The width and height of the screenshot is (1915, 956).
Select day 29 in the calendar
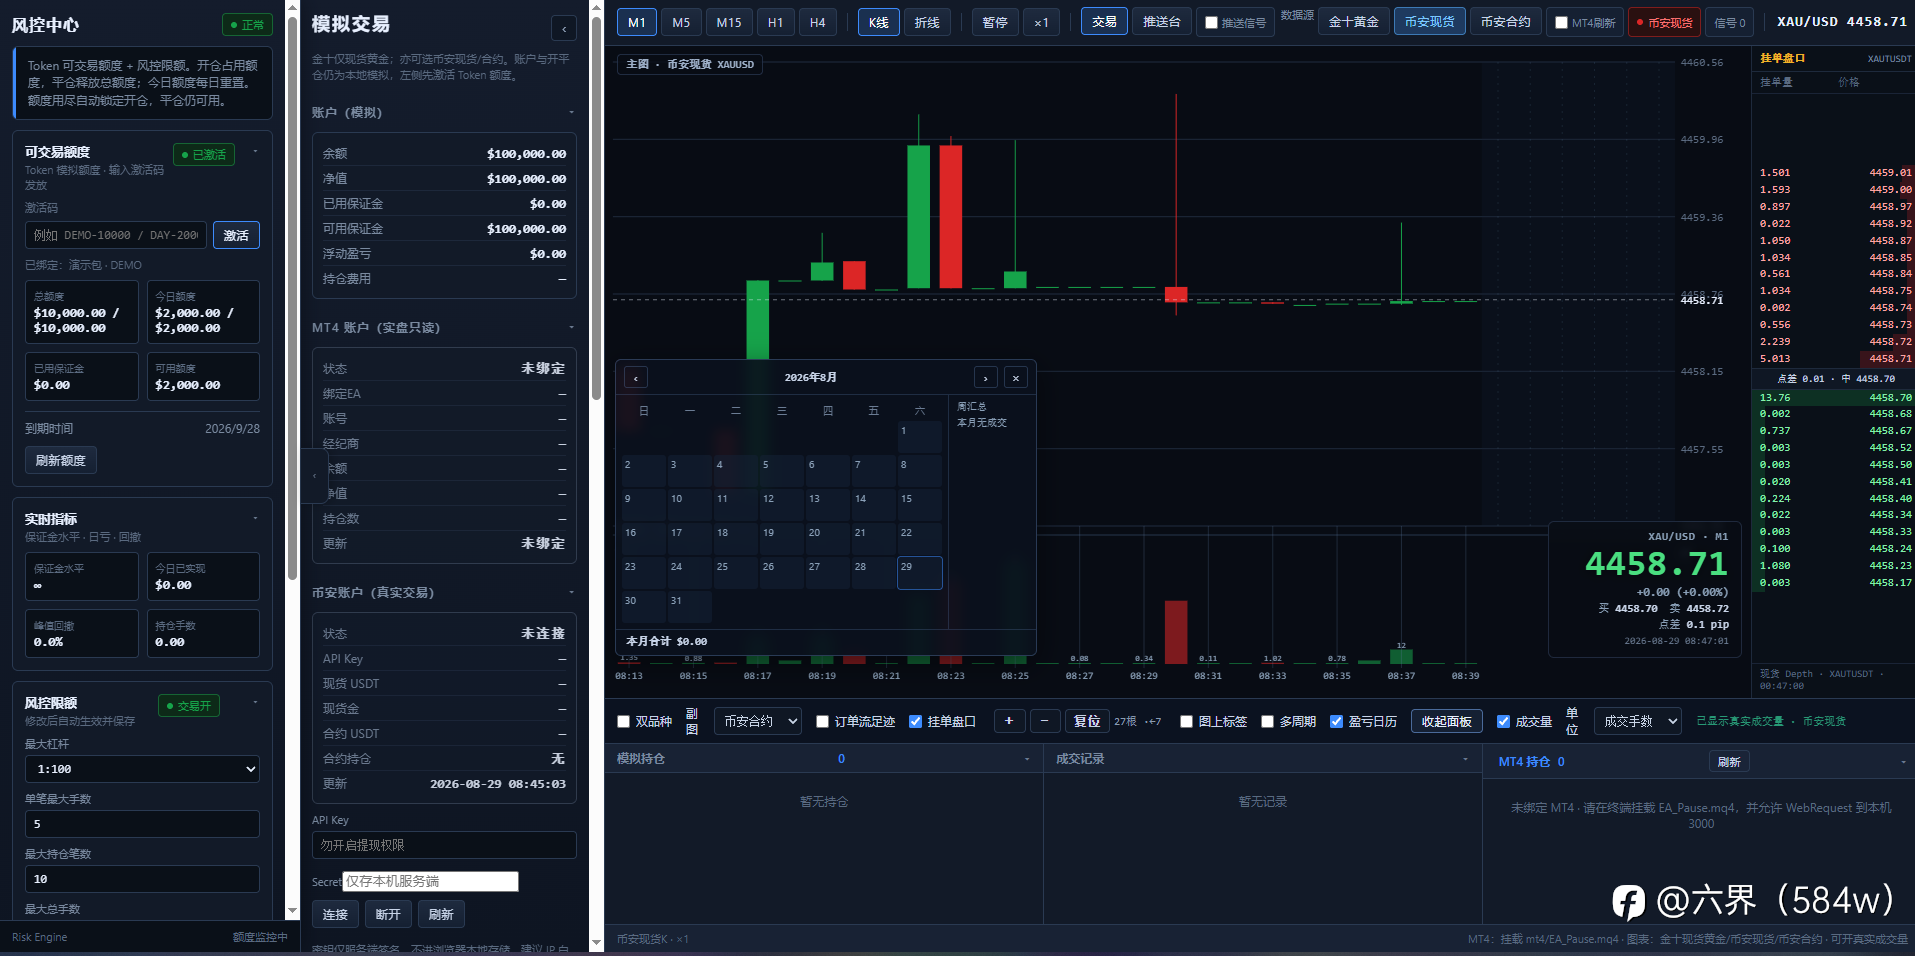click(x=920, y=573)
